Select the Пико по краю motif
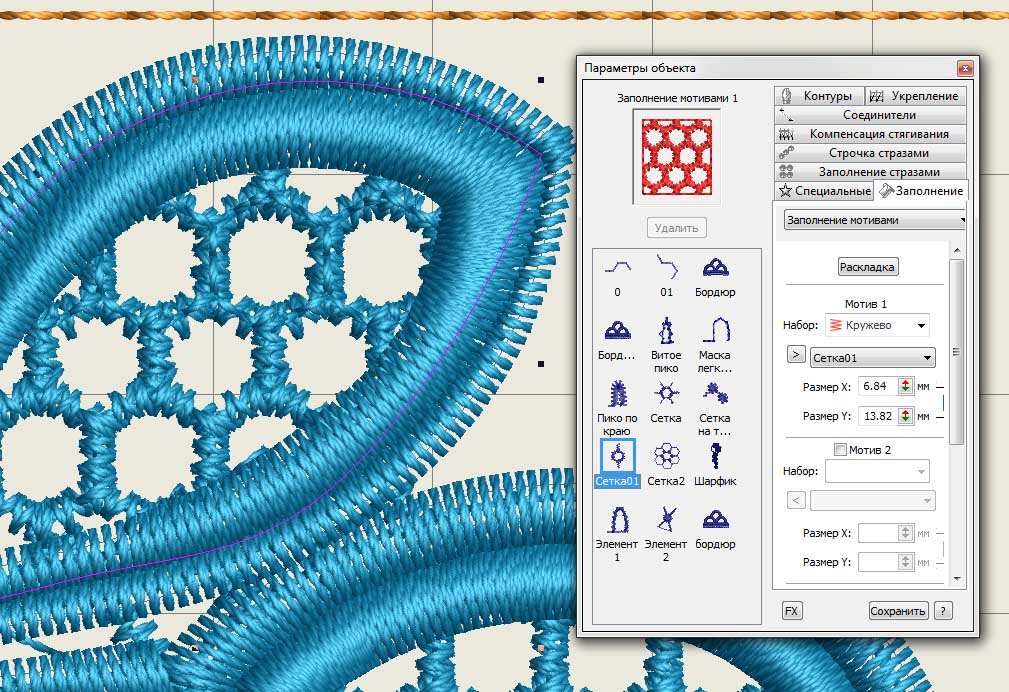This screenshot has width=1009, height=692. (616, 394)
